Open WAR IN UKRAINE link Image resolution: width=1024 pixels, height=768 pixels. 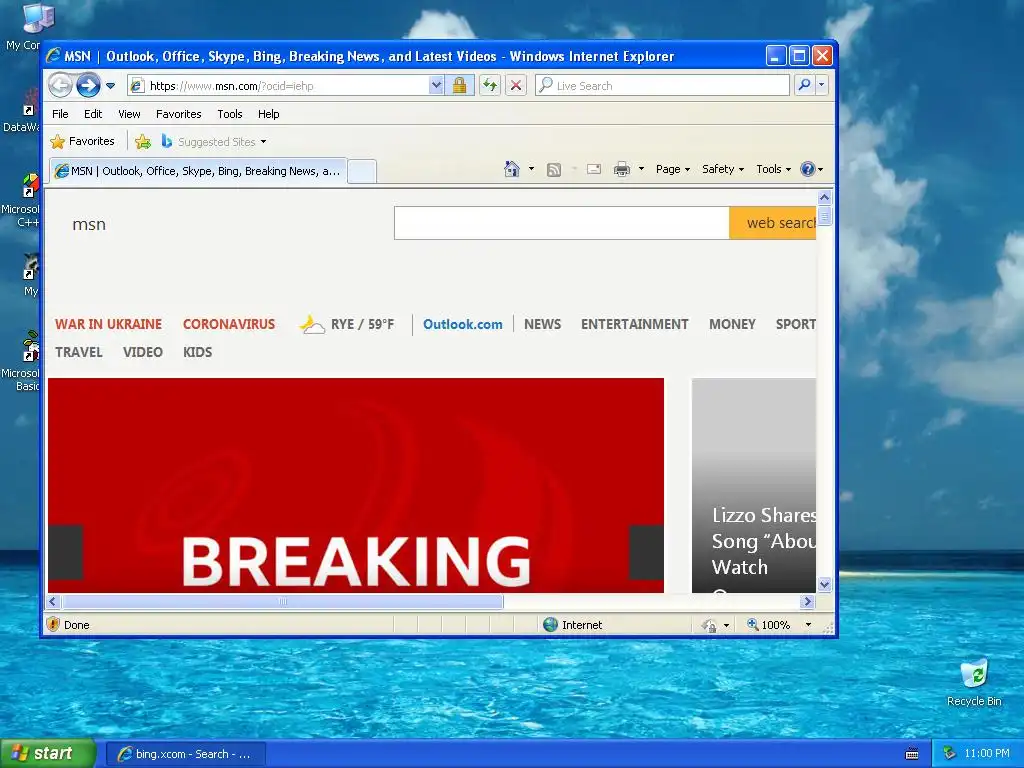pos(108,324)
